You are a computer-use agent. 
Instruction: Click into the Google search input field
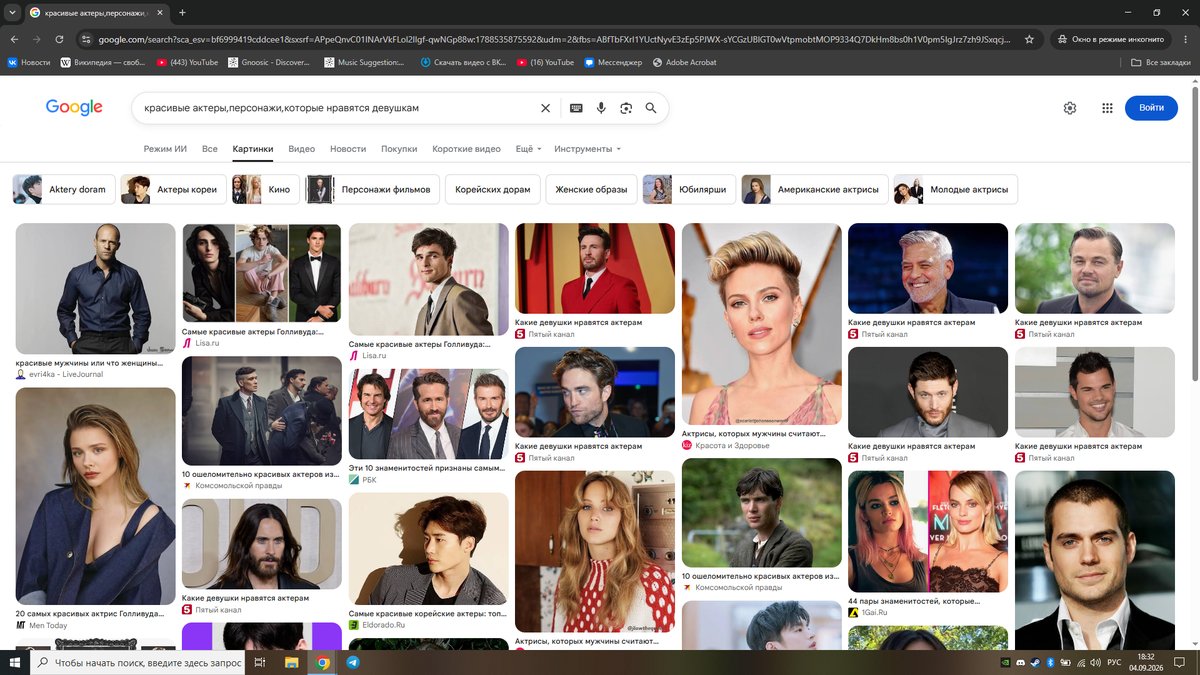pyautogui.click(x=338, y=108)
